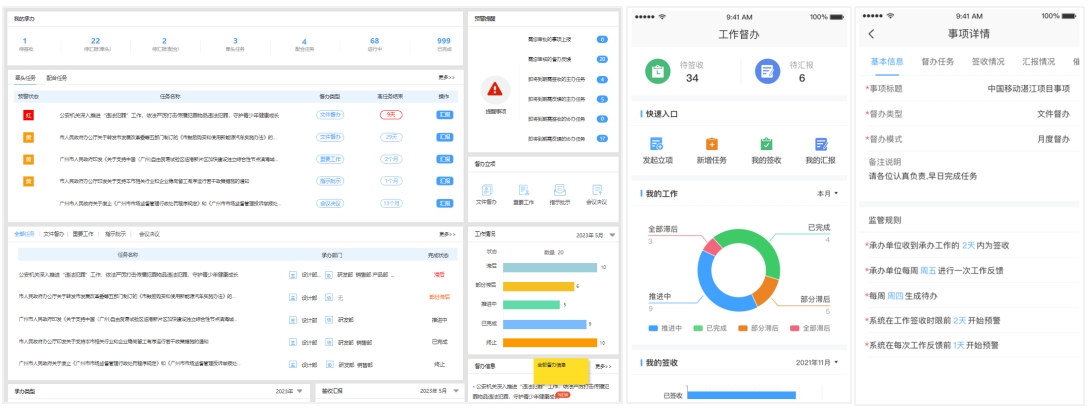
Task: Tap the 待签收 green clipboard icon
Action: 656,71
